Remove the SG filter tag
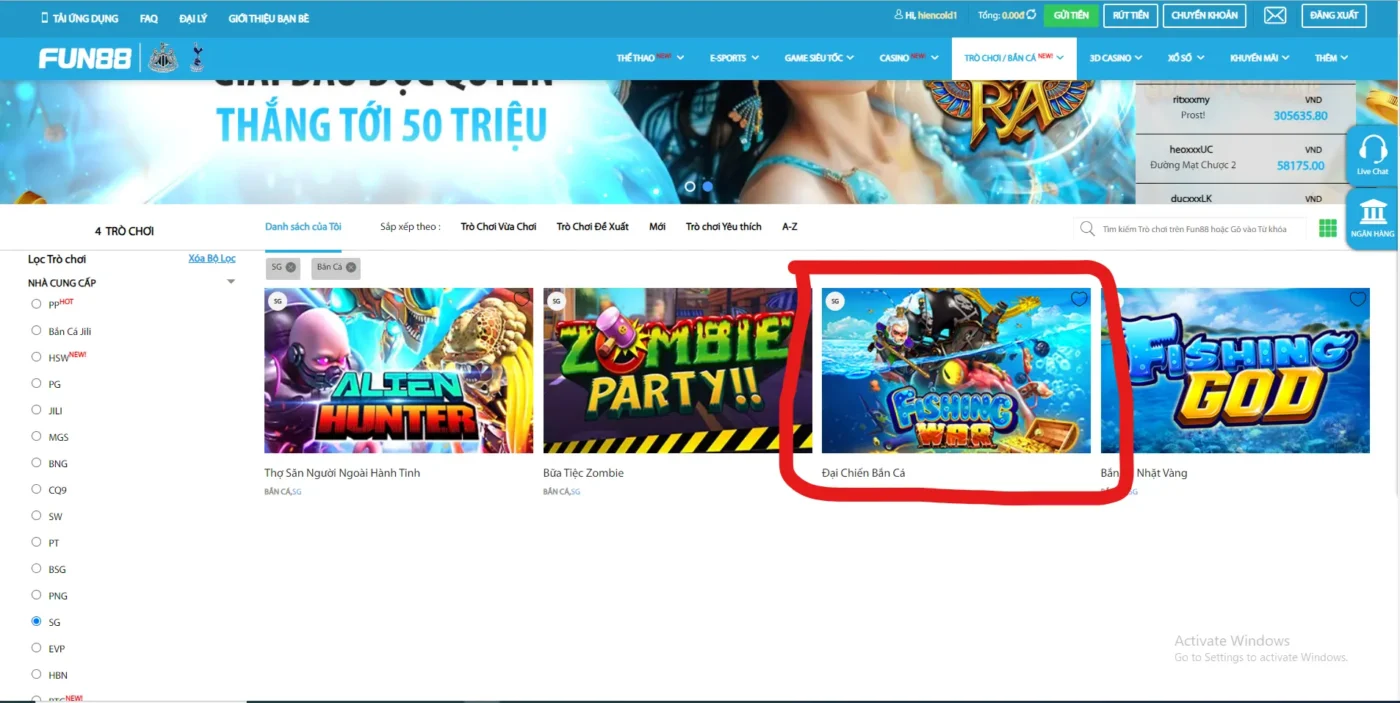The image size is (1400, 703). pos(291,267)
